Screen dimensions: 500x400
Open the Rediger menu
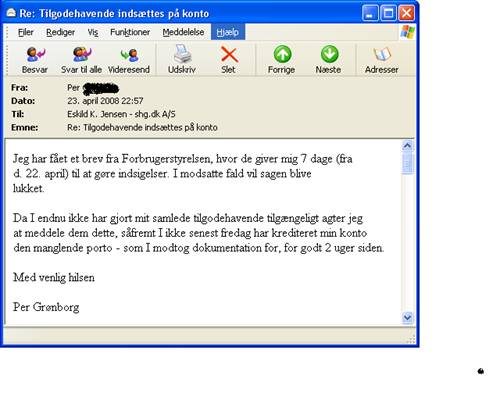(x=60, y=32)
